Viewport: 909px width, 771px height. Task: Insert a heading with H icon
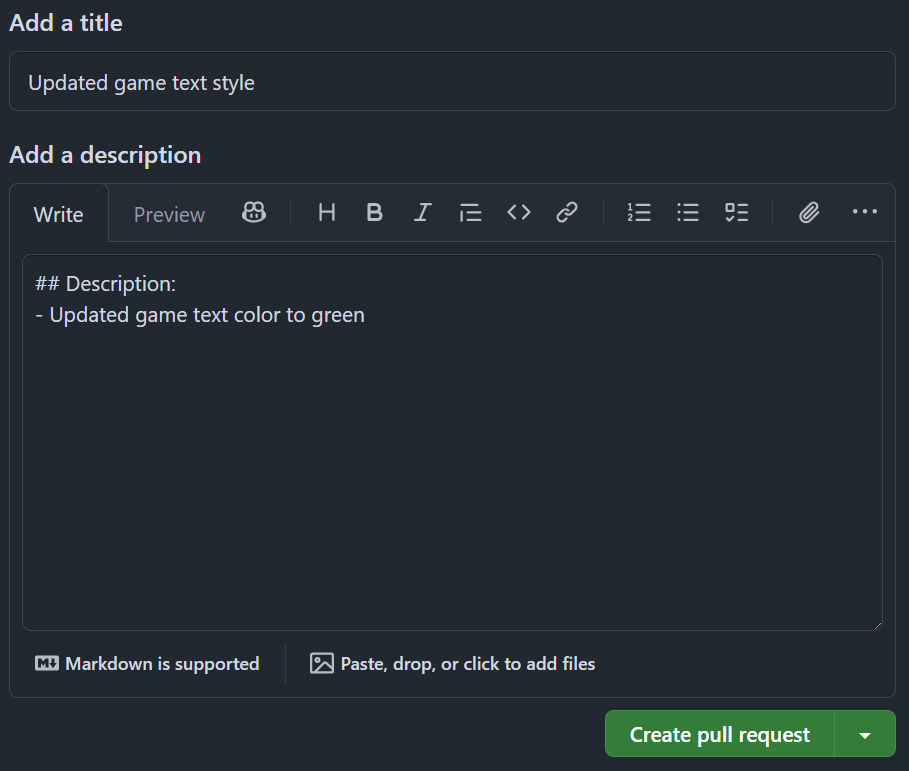[x=327, y=213]
